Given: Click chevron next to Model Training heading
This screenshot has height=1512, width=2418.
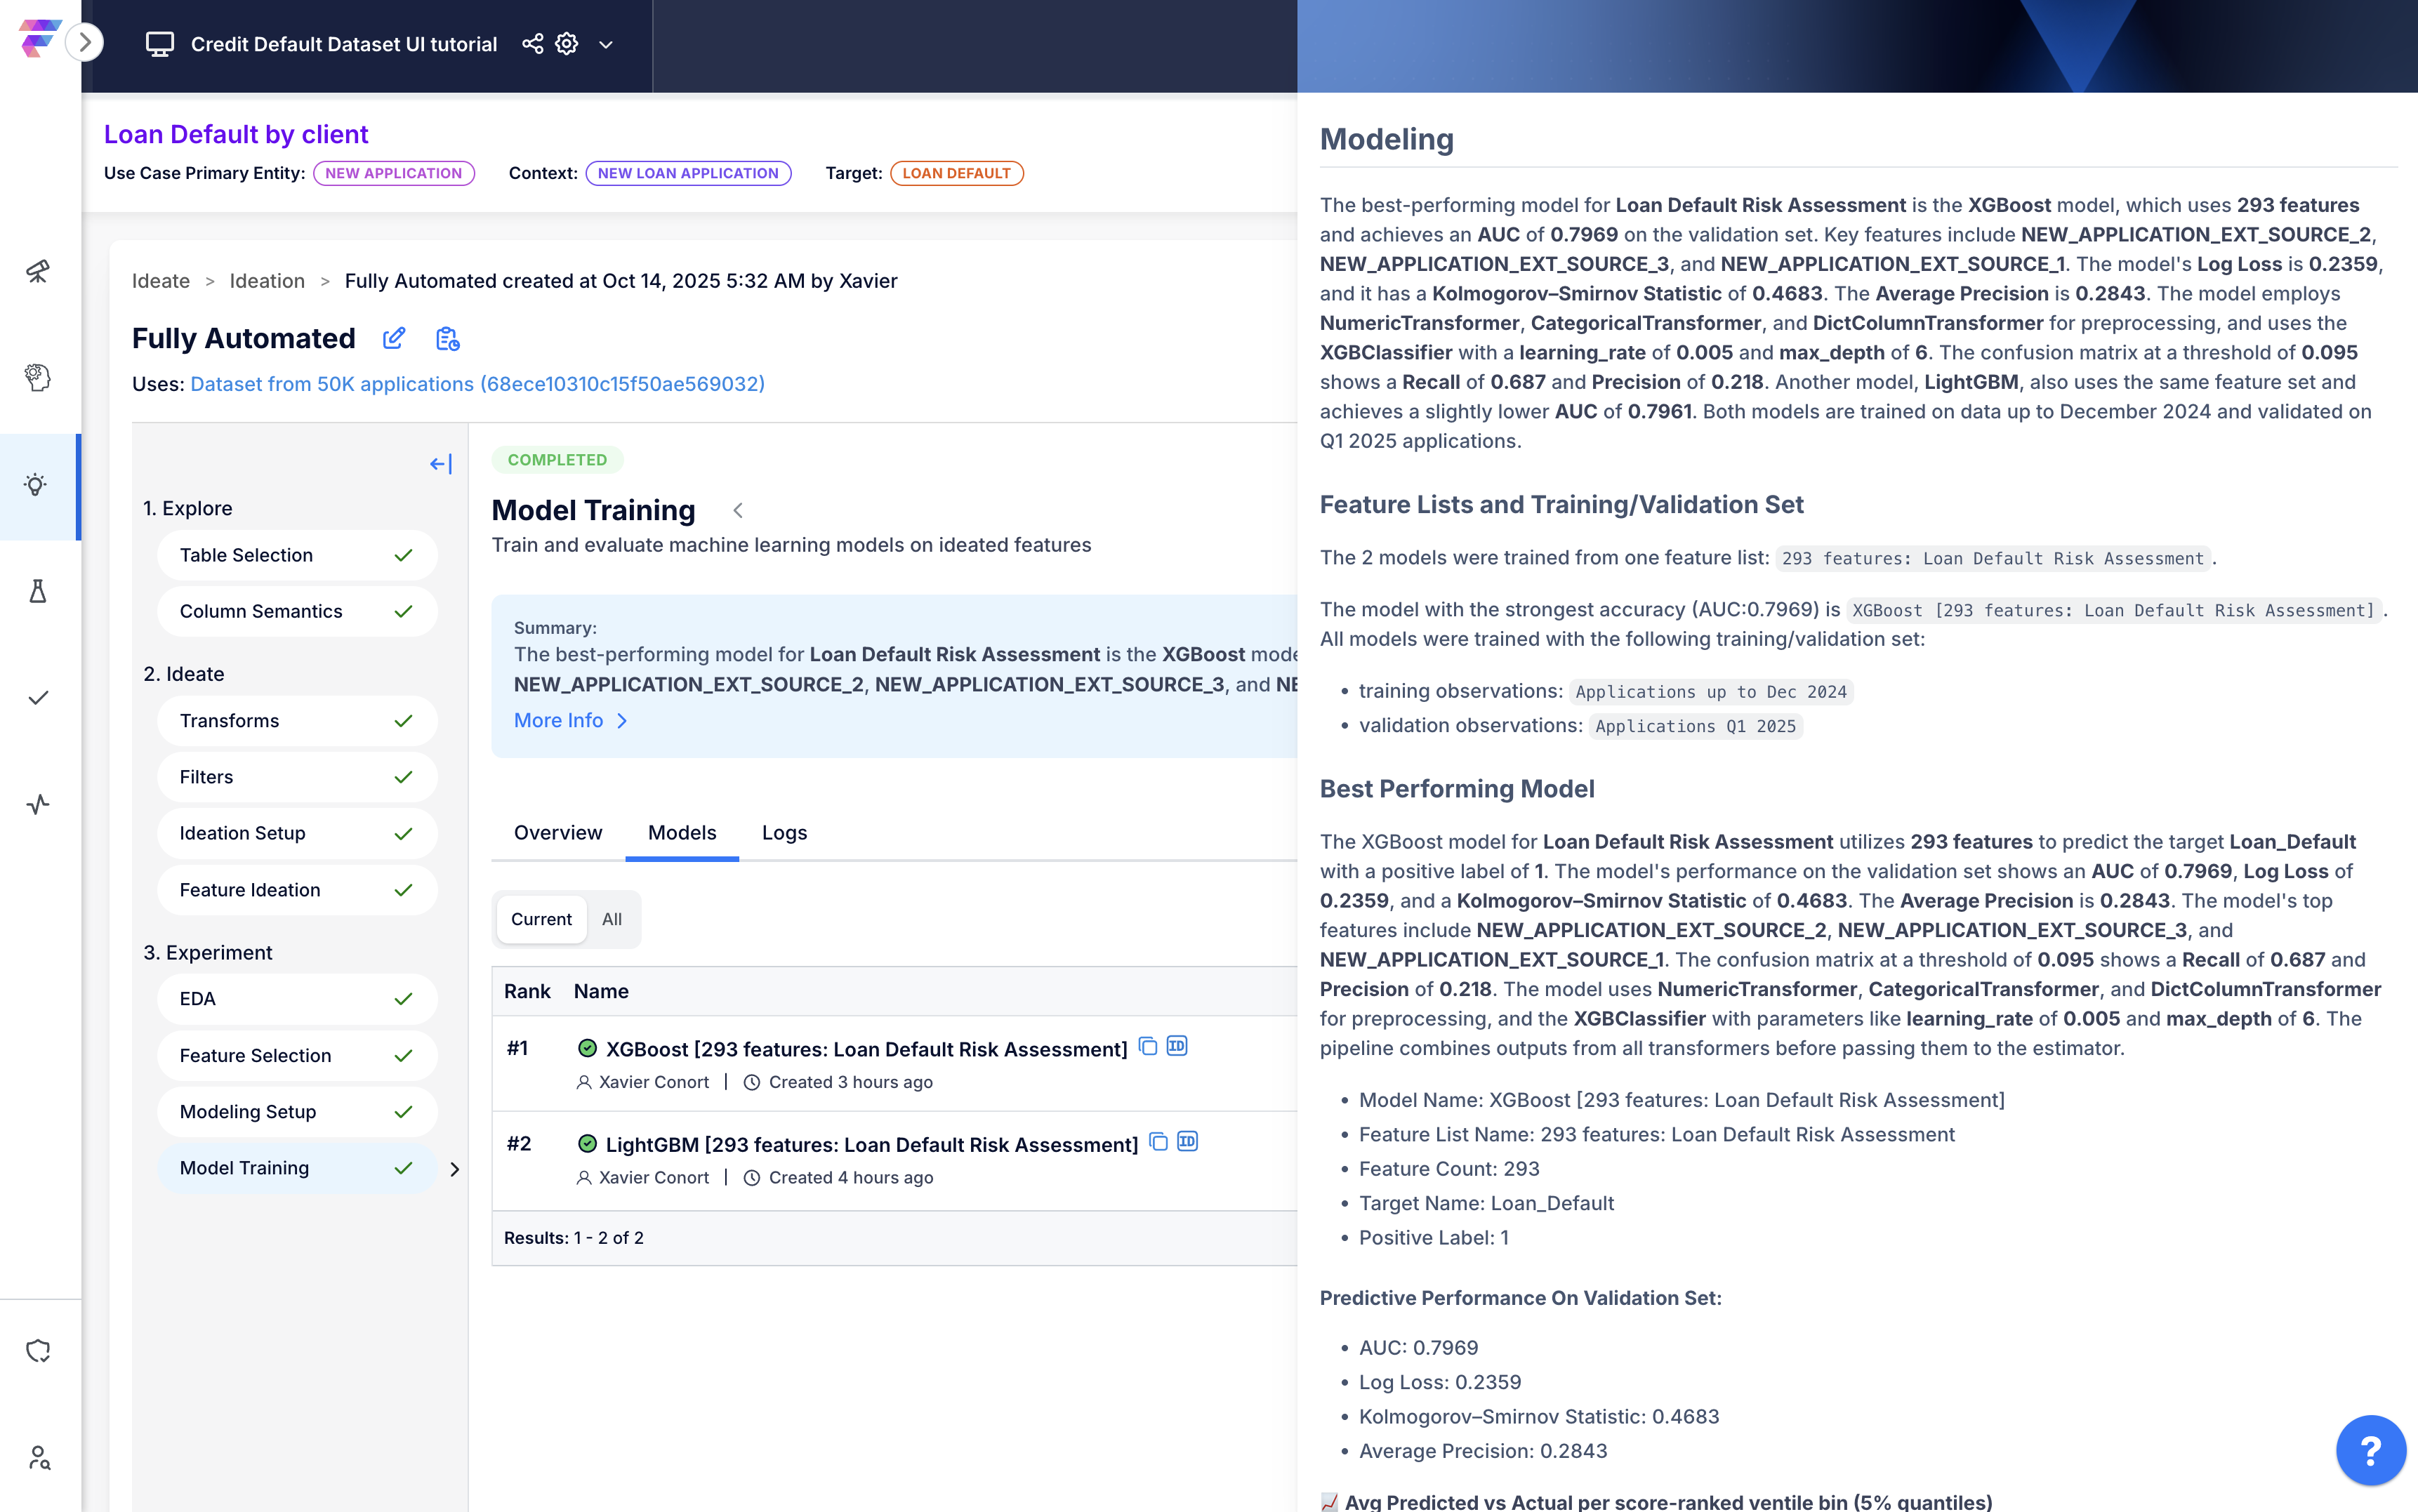Looking at the screenshot, I should (x=738, y=510).
